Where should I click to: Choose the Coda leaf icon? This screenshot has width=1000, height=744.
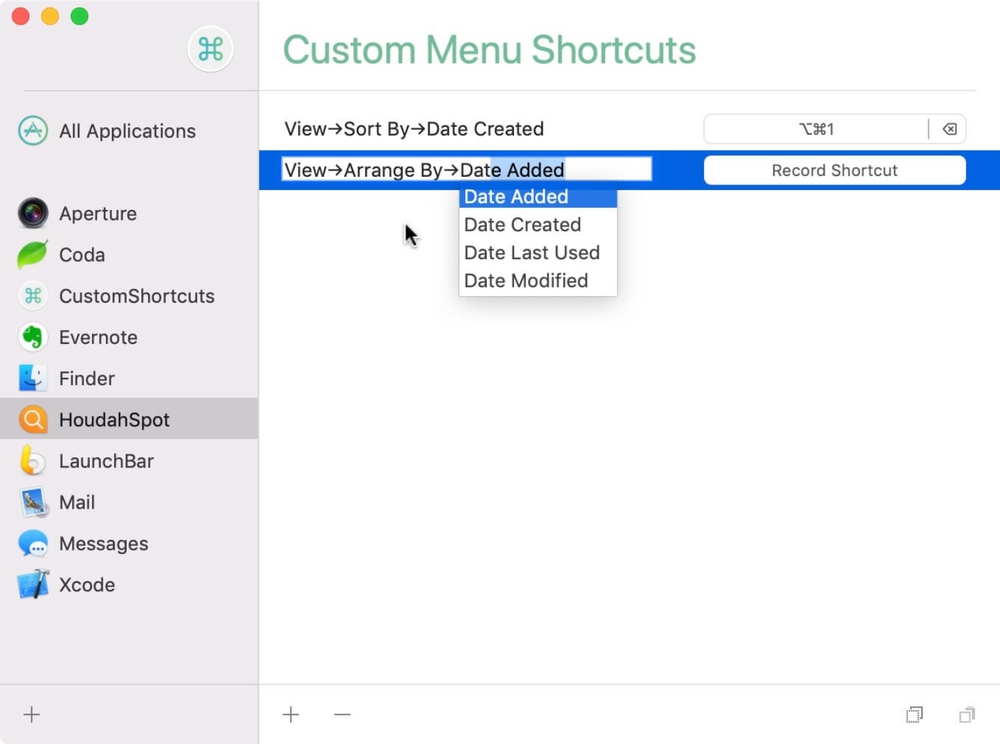coord(33,254)
